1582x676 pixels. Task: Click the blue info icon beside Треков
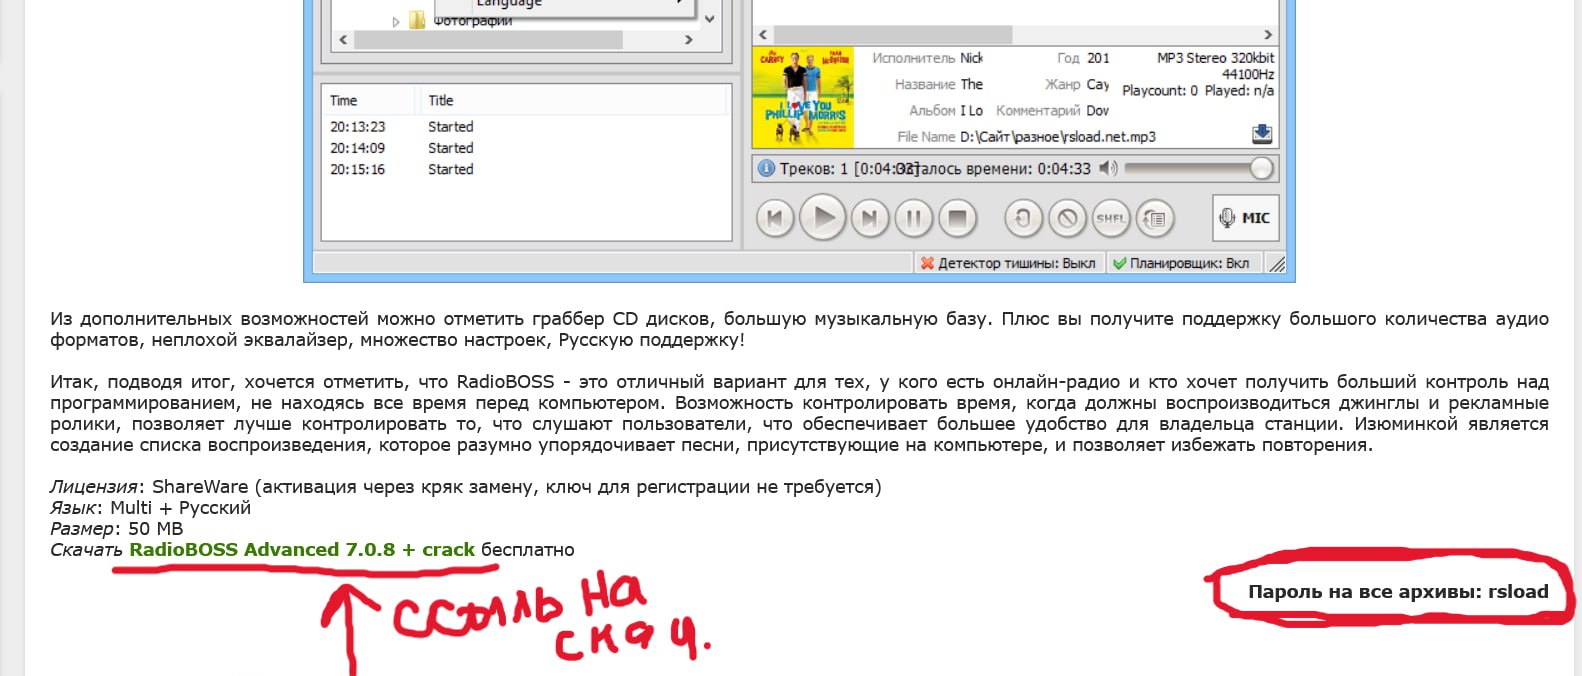click(x=766, y=168)
